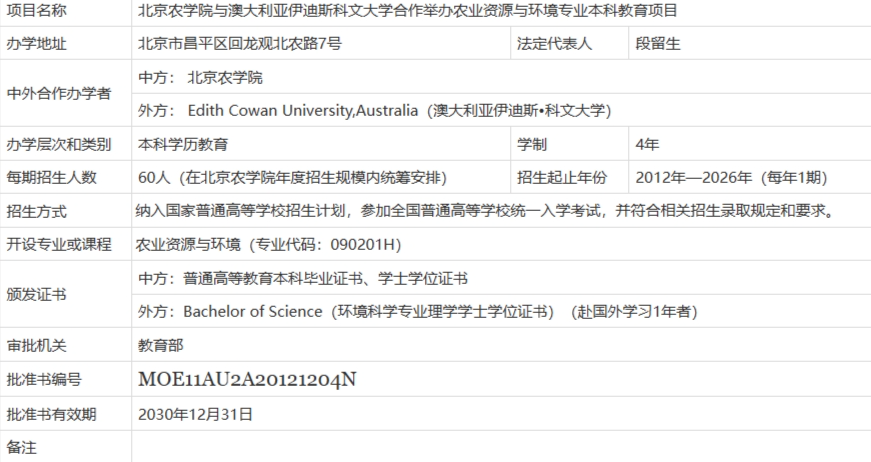Click the 批准书有效期 label
The image size is (871, 462).
point(51,414)
